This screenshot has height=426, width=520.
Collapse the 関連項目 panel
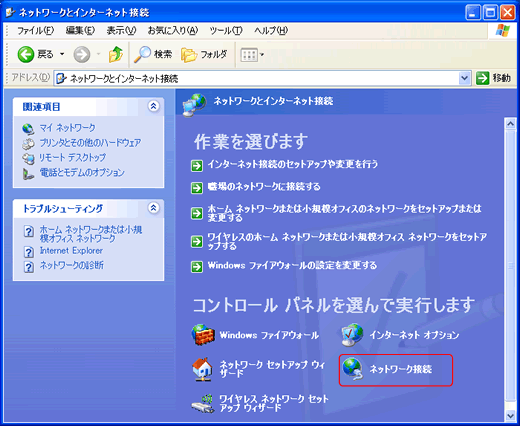click(x=153, y=106)
